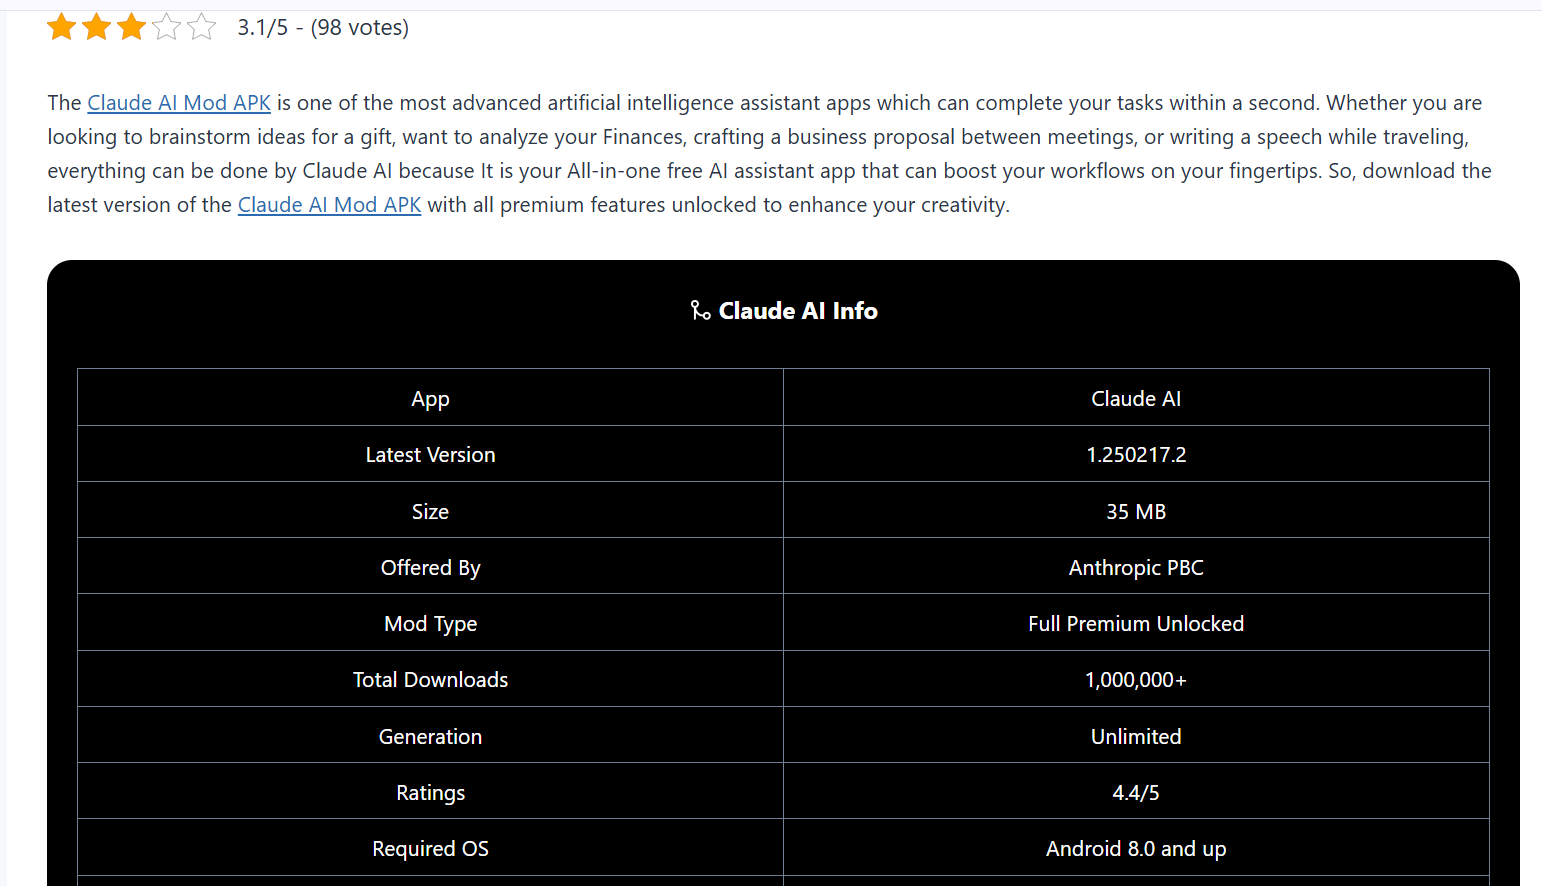Open the first Claude AI Mod APK link

click(179, 103)
